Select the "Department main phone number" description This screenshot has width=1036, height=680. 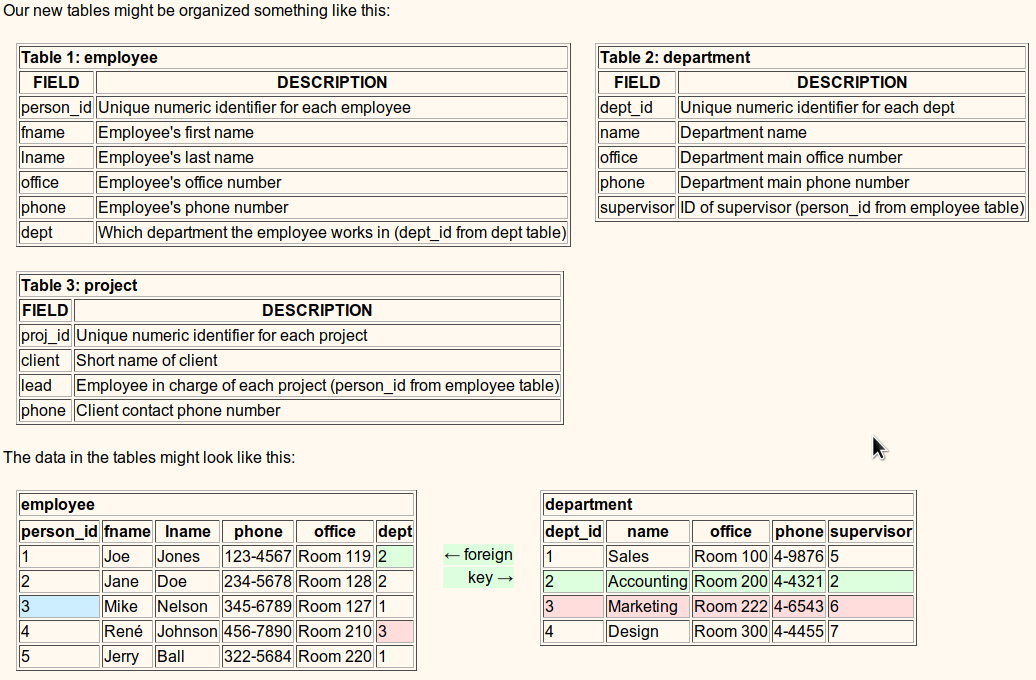point(795,183)
